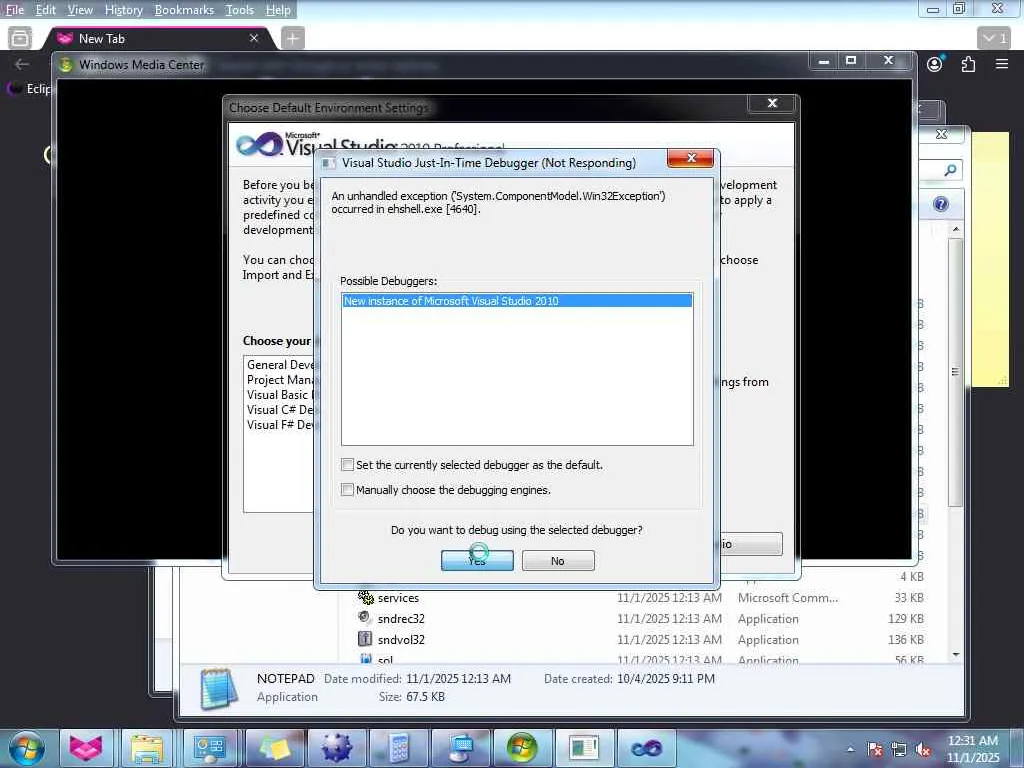Click the Just-In-Time Debugger title icon
Viewport: 1024px width, 768px height.
click(x=328, y=163)
